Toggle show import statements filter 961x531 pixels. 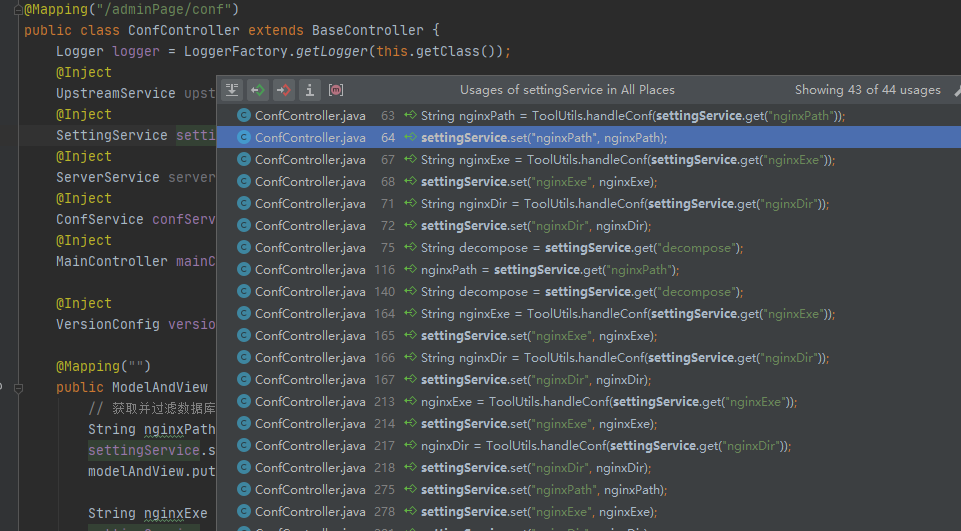pyautogui.click(x=310, y=90)
